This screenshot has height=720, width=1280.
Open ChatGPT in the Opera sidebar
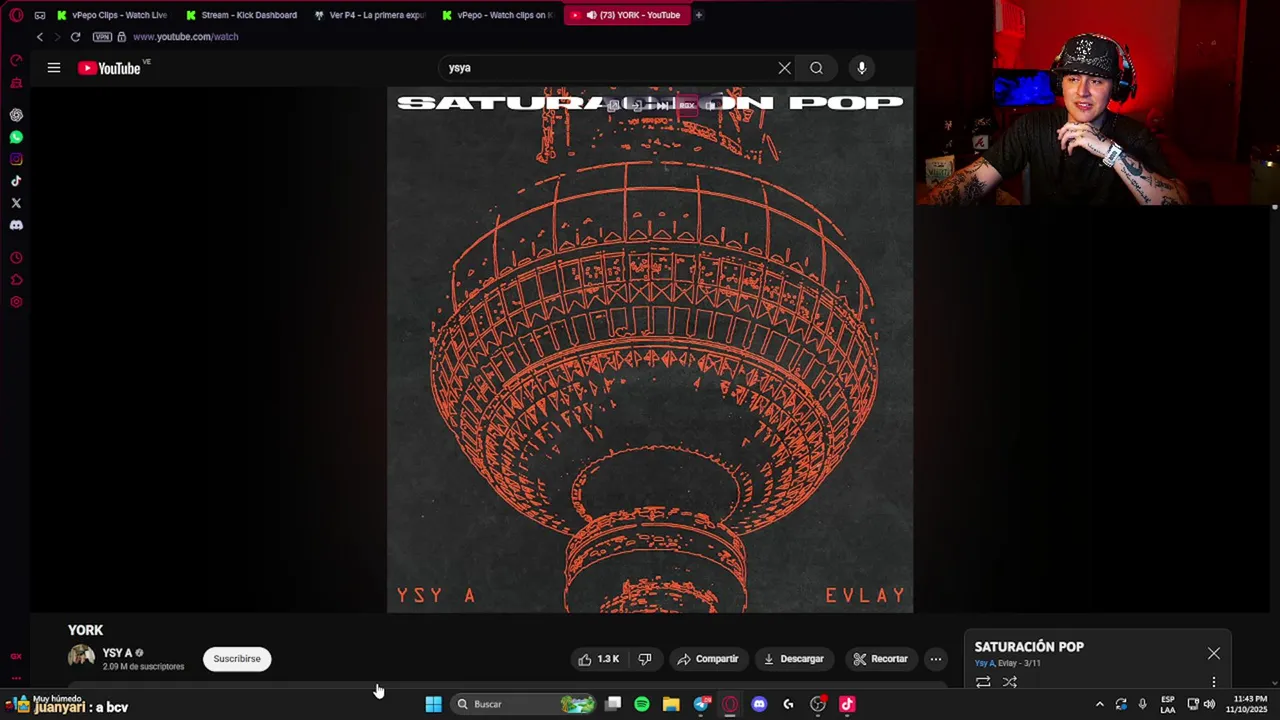pyautogui.click(x=16, y=115)
